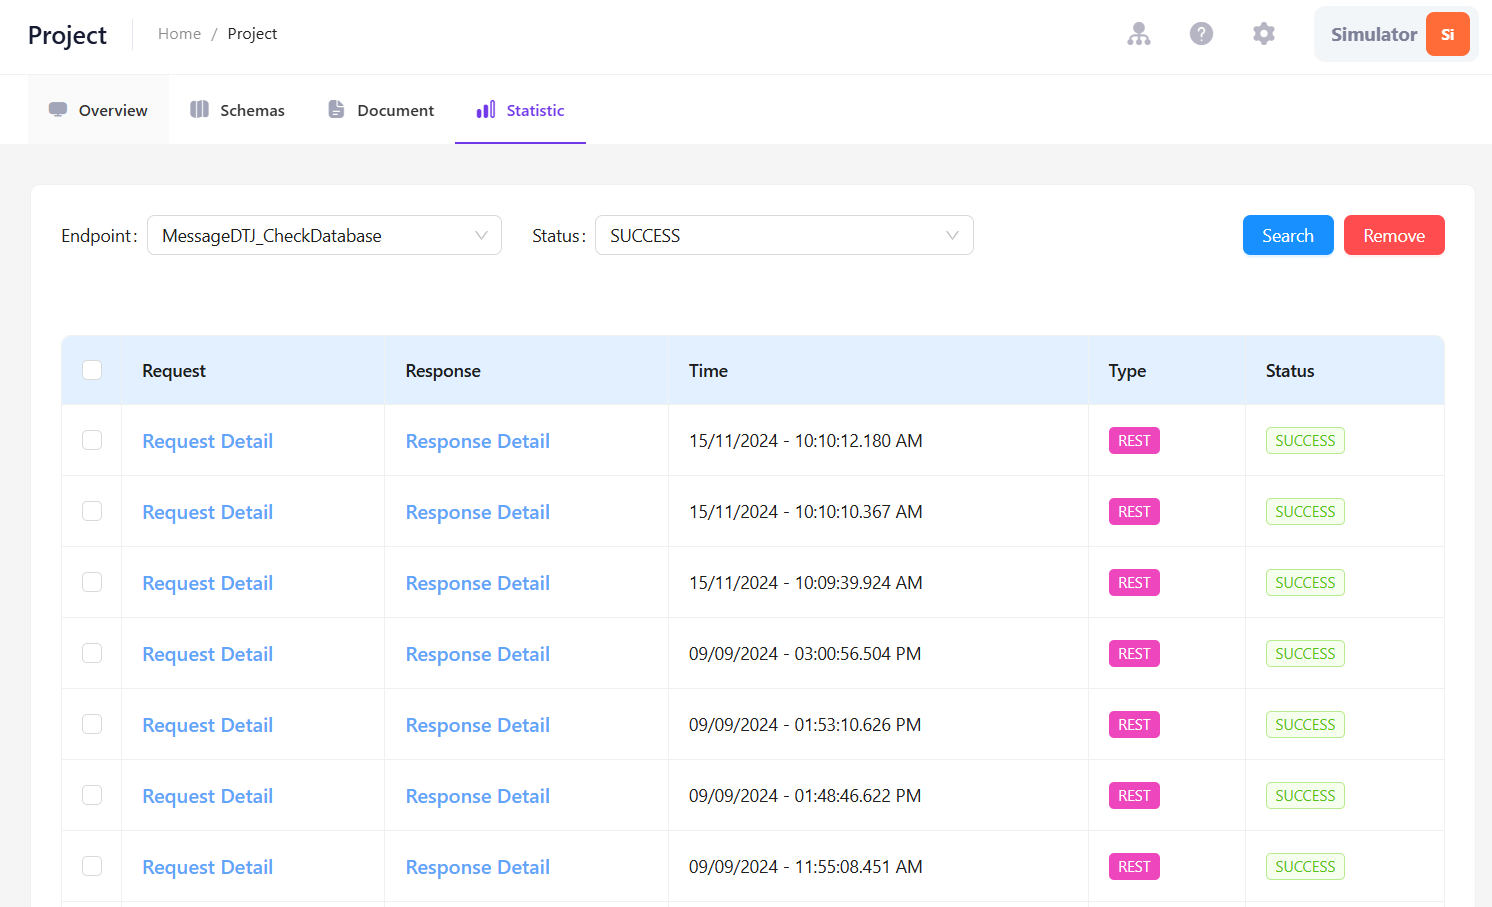Check the row for 10:09:39.924 AM
The width and height of the screenshot is (1492, 907).
point(92,582)
